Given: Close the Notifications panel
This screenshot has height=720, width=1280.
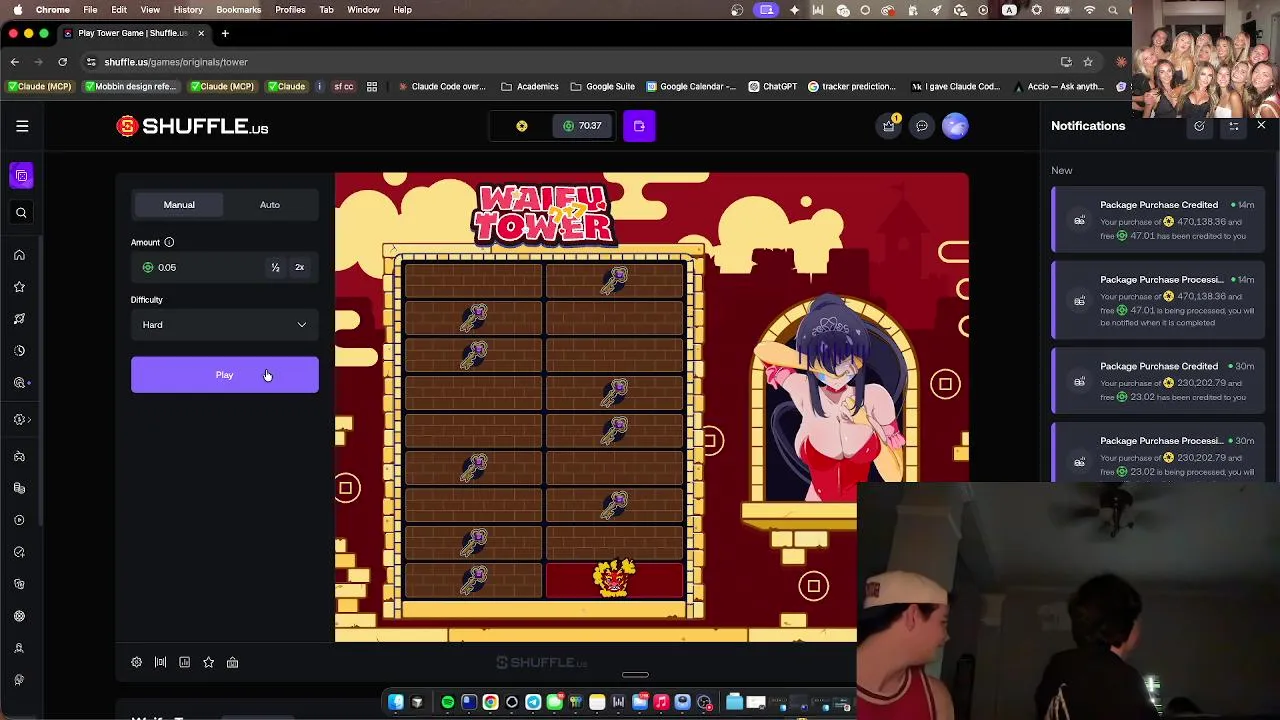Looking at the screenshot, I should click(x=1261, y=126).
